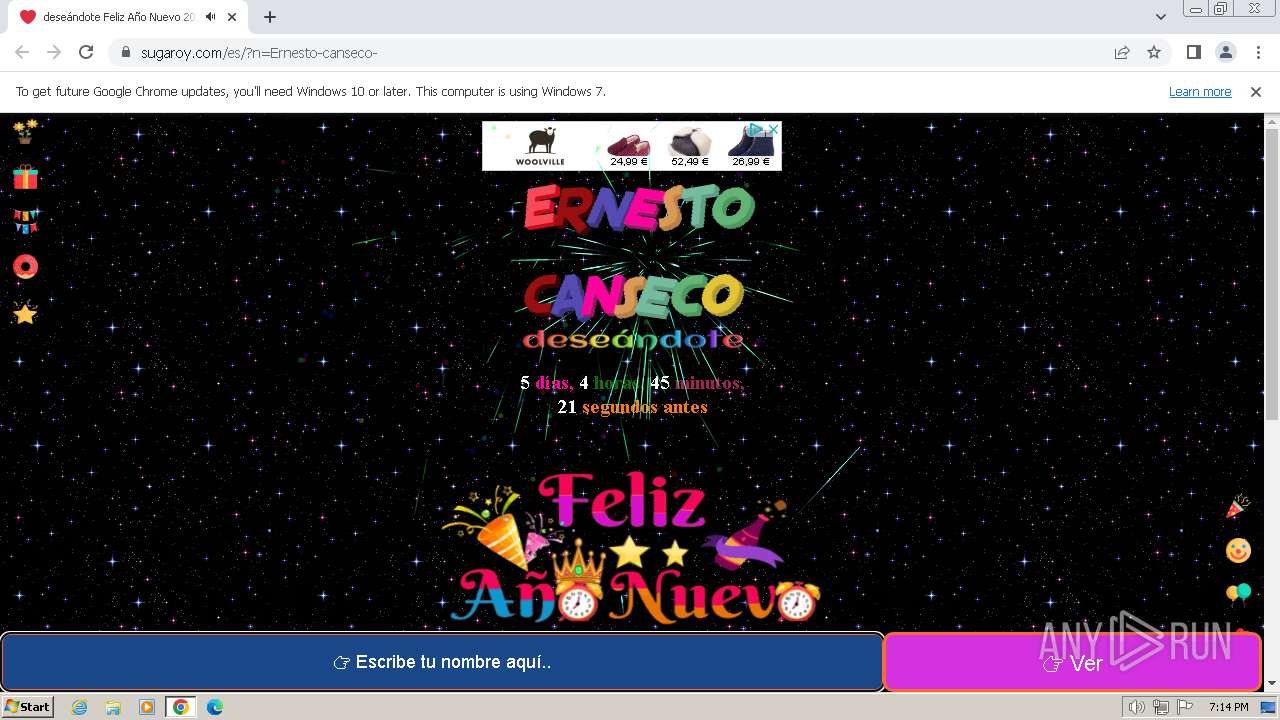Click the gold star icon on left
The image size is (1280, 720).
tap(25, 313)
